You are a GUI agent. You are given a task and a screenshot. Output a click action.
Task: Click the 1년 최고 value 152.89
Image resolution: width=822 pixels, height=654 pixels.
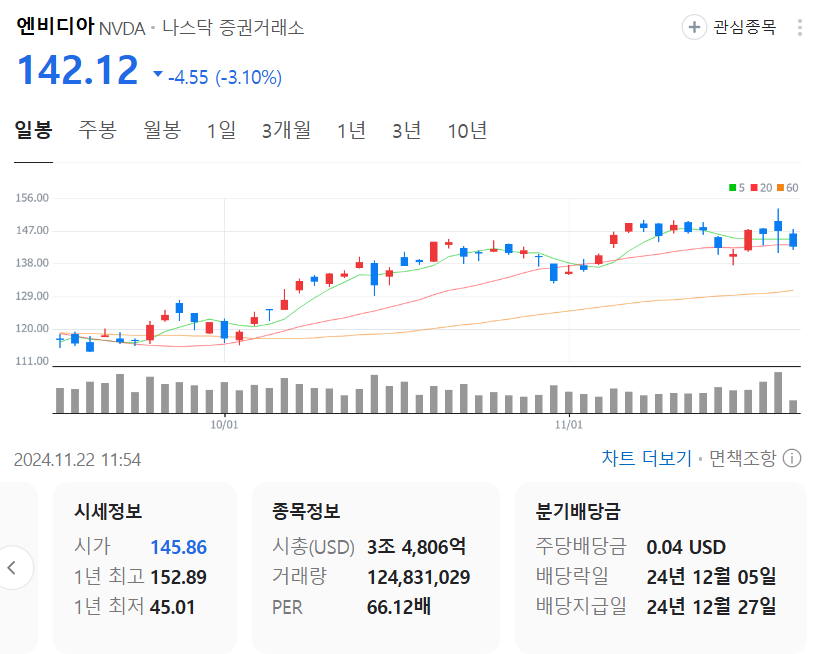178,577
